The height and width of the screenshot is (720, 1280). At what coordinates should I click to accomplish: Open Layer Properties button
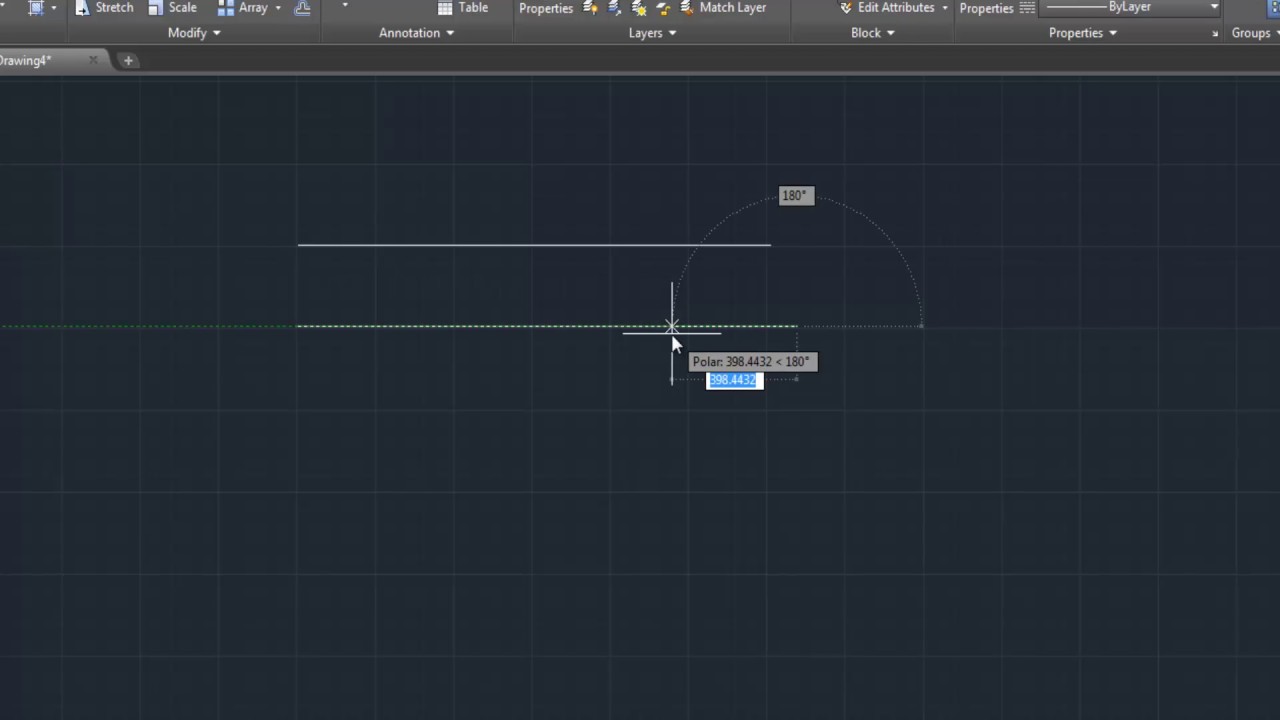coord(546,8)
